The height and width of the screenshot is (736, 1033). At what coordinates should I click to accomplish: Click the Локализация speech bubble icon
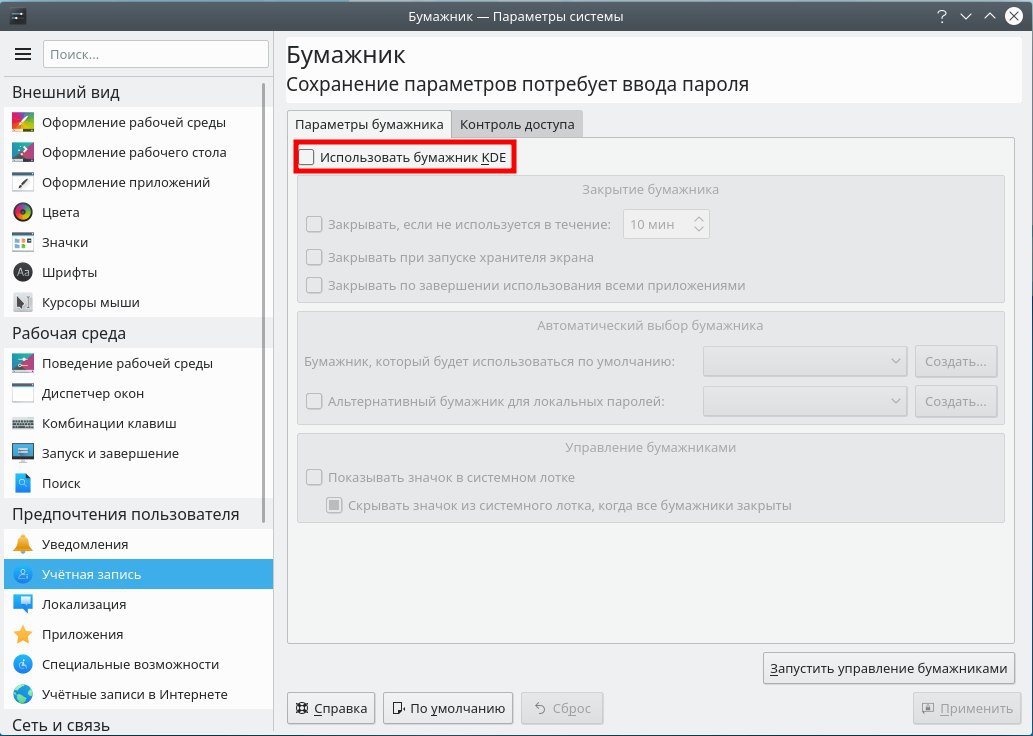[23, 604]
